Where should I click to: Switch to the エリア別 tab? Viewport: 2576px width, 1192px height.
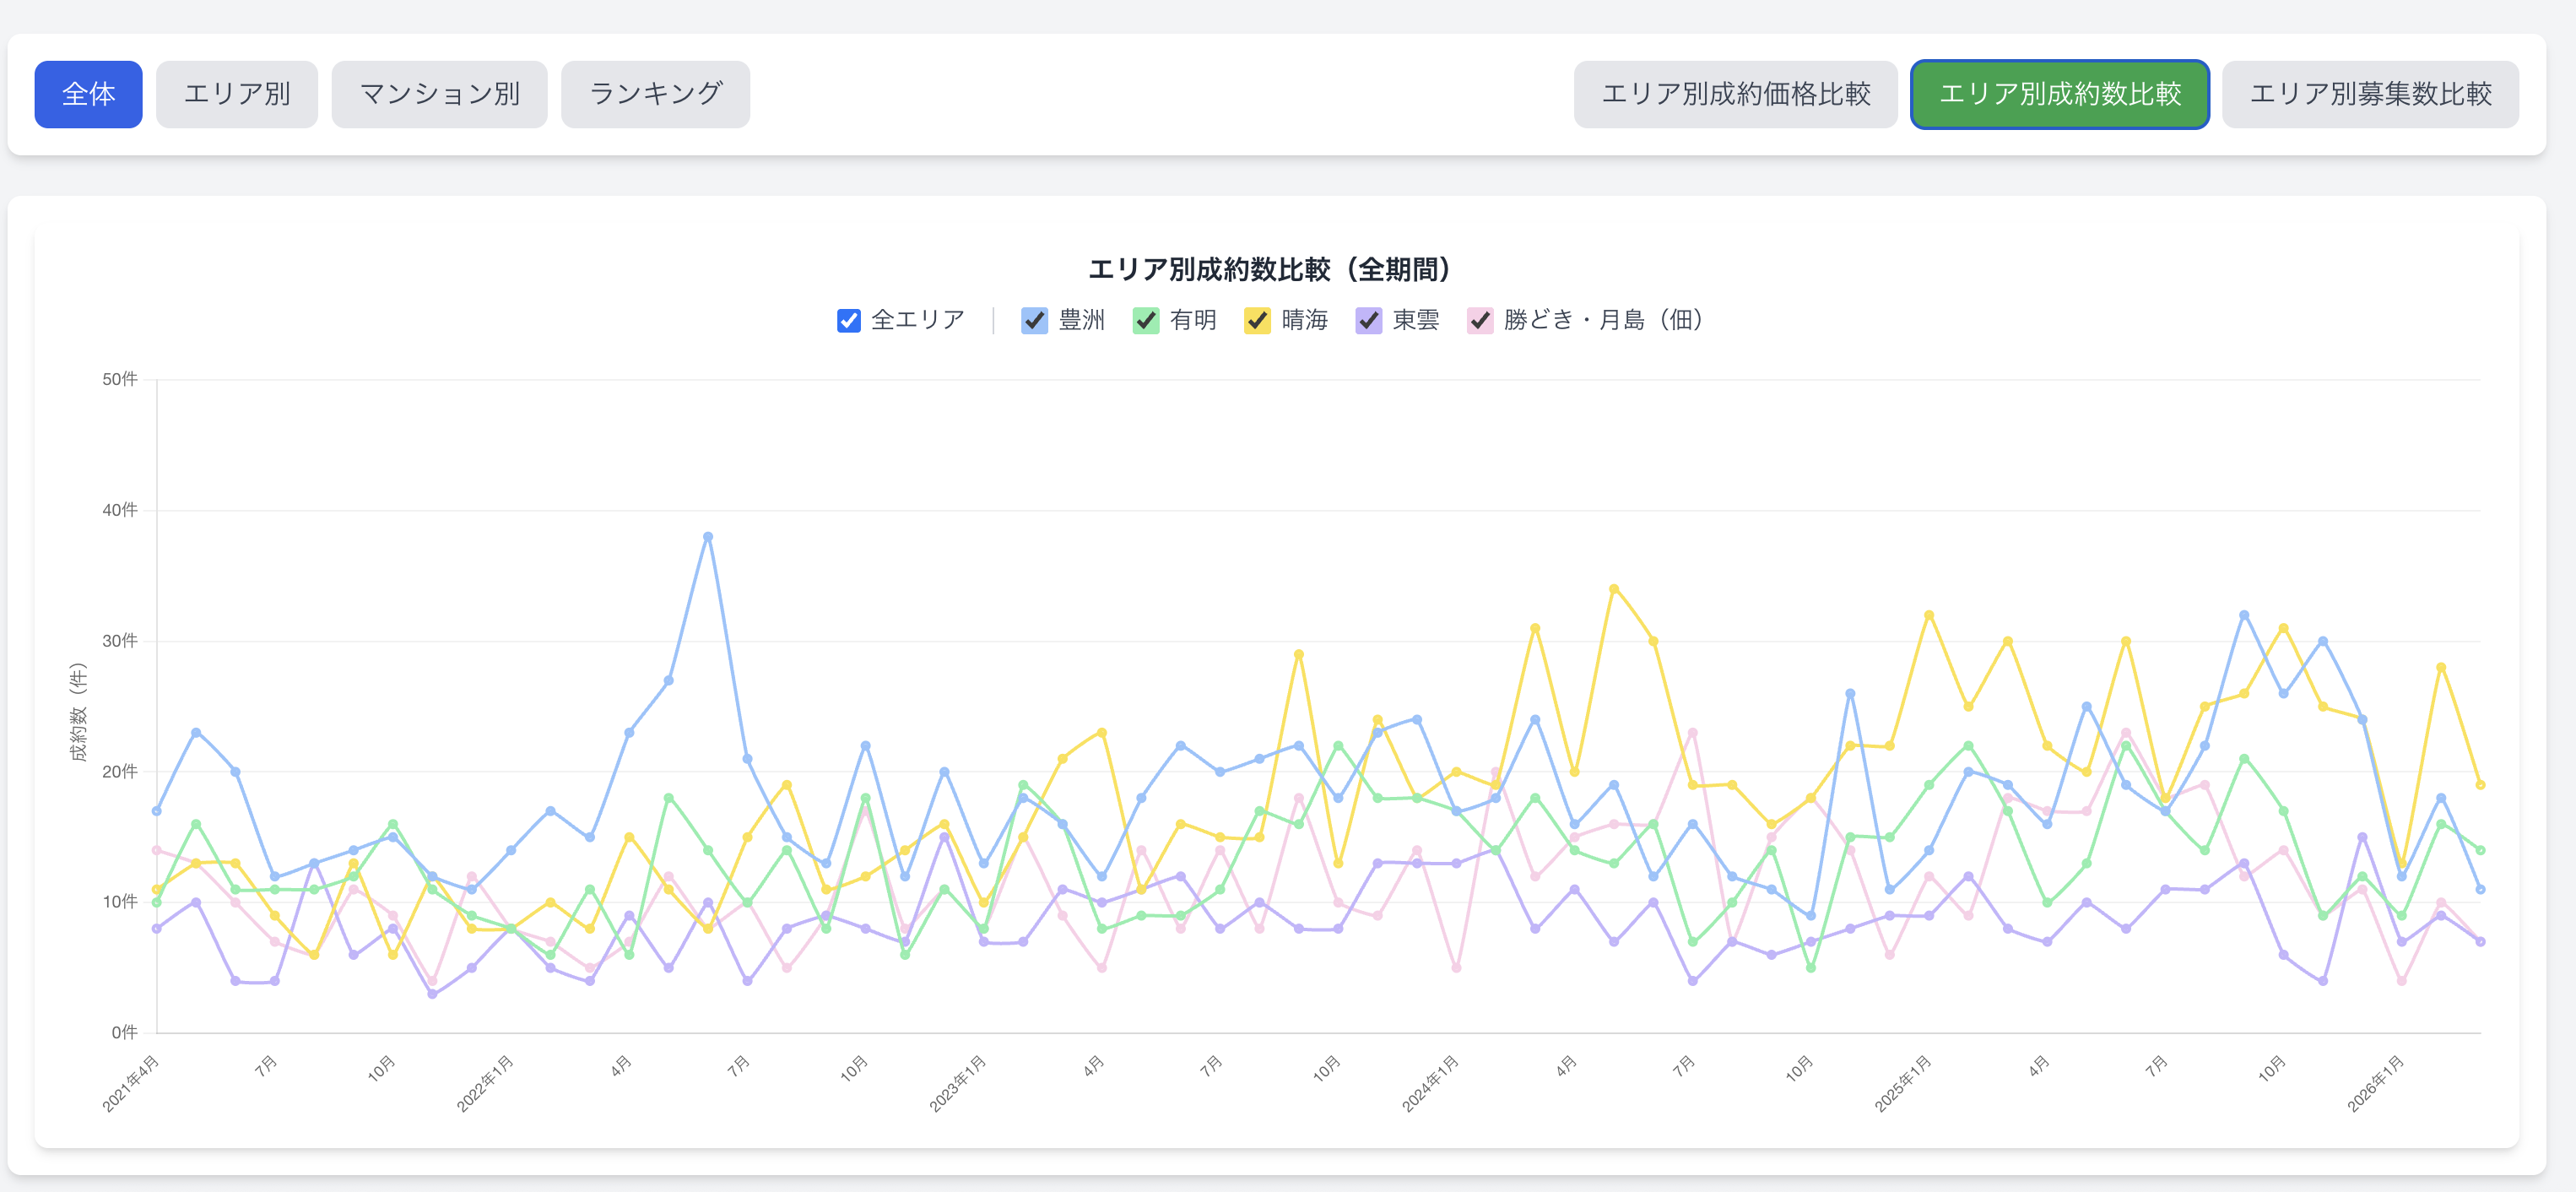coord(236,94)
